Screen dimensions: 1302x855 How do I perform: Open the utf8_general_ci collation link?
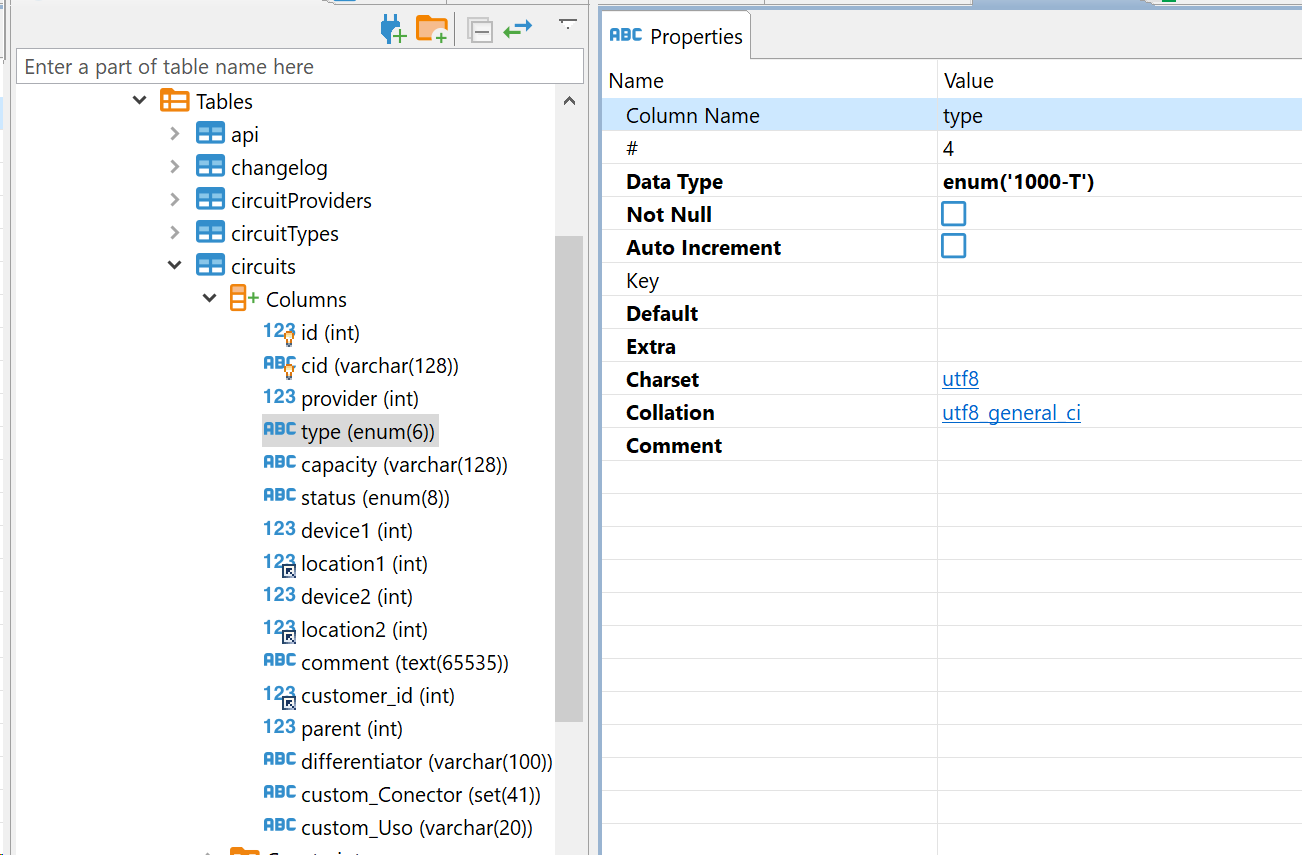pyautogui.click(x=1010, y=412)
